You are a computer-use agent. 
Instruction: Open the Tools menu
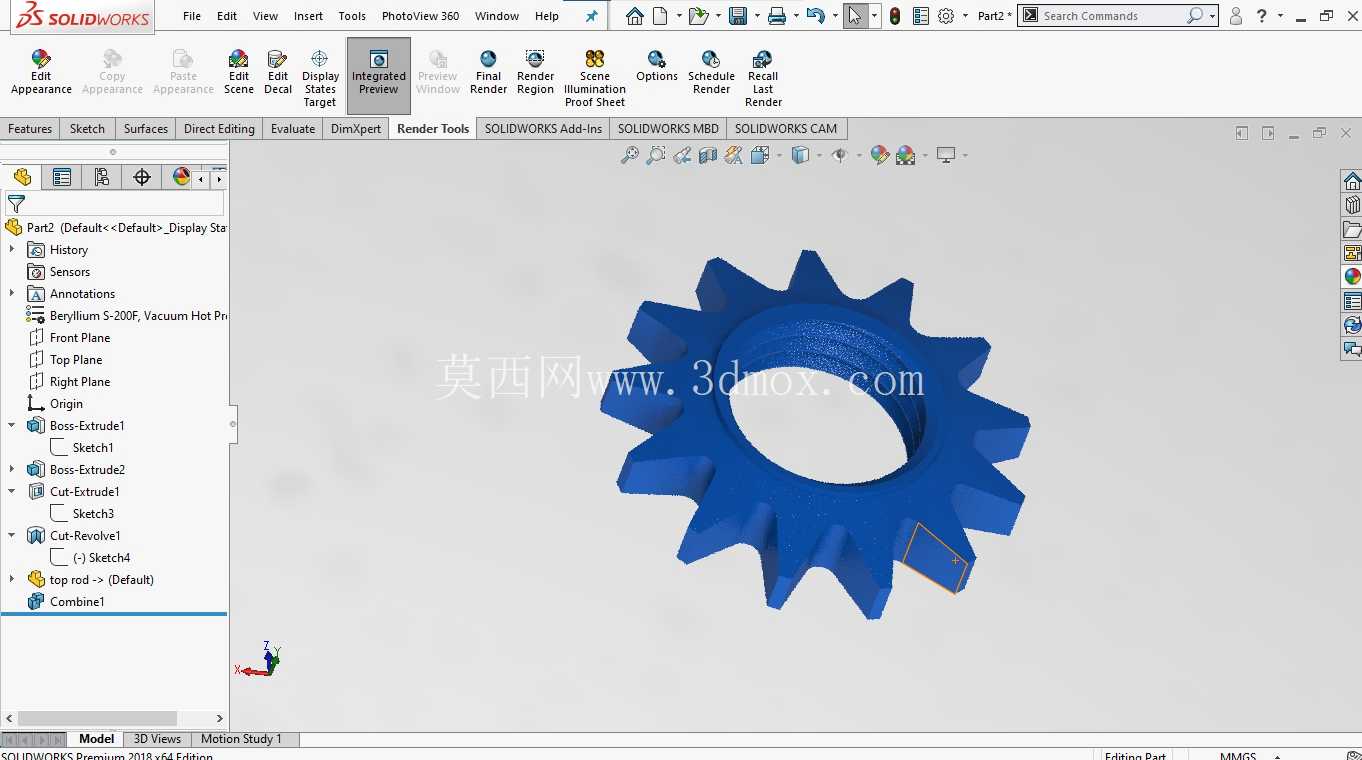tap(352, 16)
